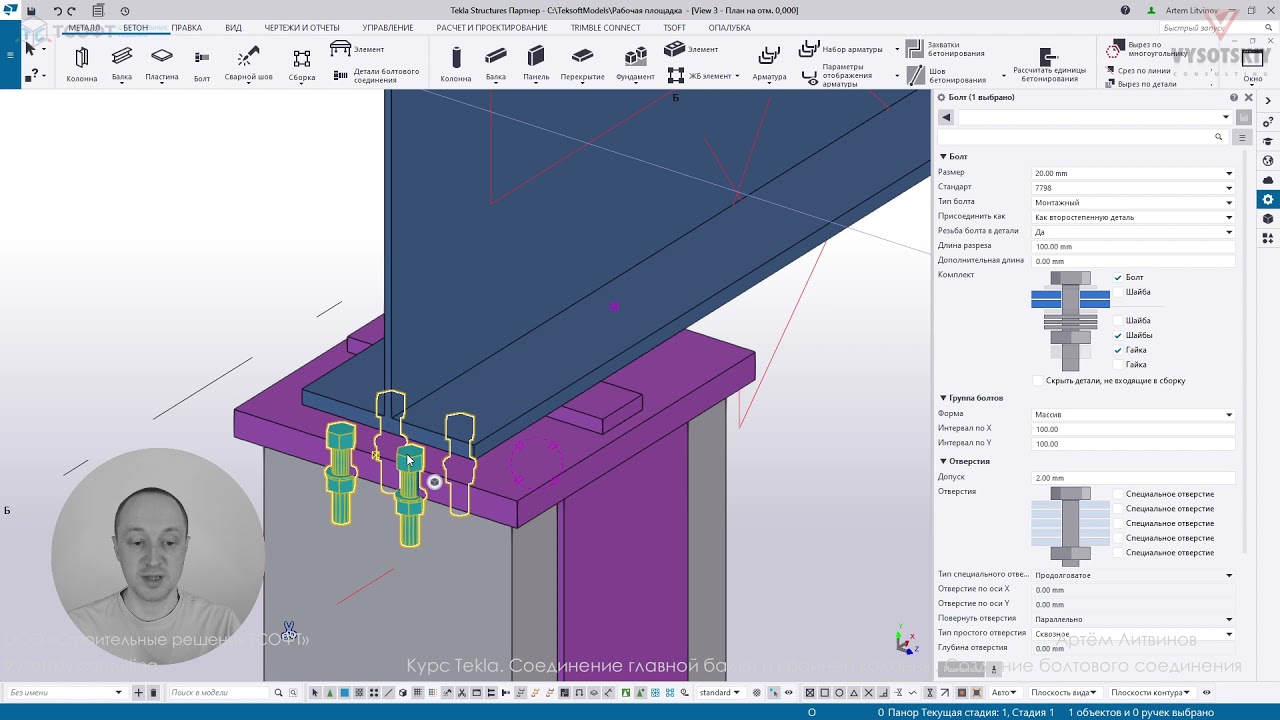The height and width of the screenshot is (720, 1280).
Task: Open the globe side panel icon
Action: [1268, 161]
